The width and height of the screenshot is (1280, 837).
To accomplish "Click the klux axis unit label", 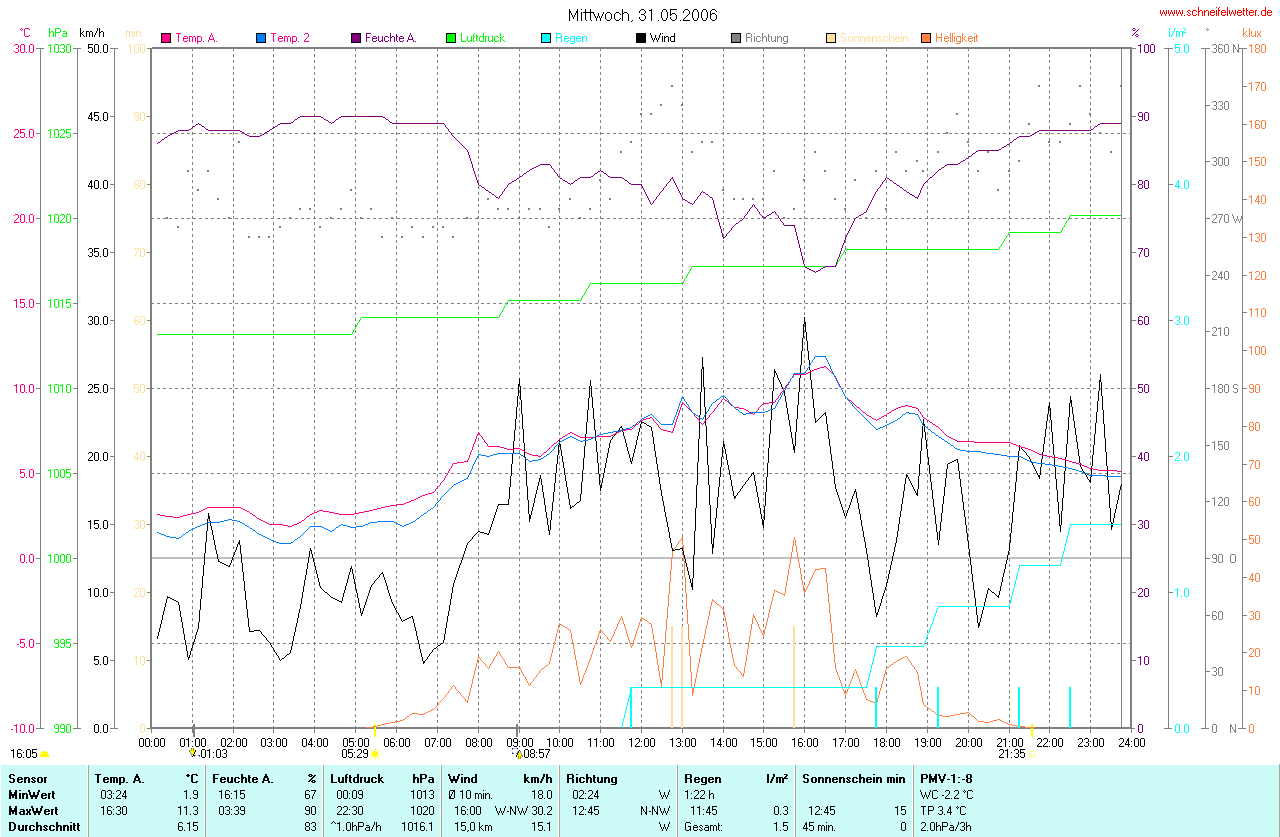I will [x=1251, y=33].
